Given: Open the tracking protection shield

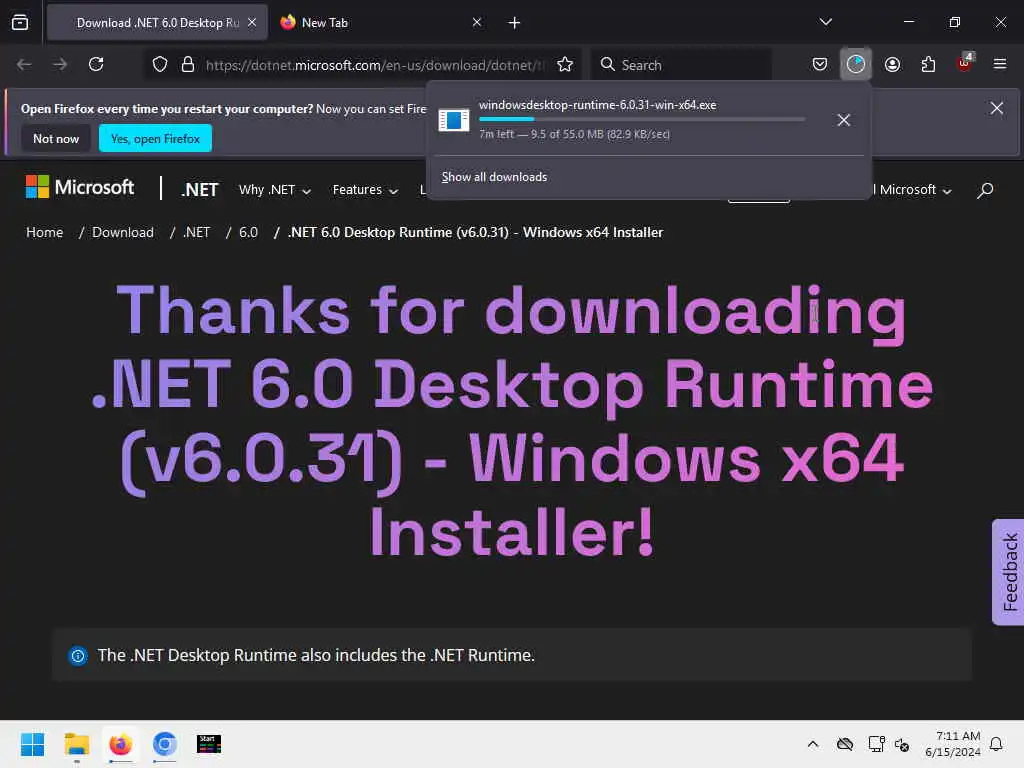Looking at the screenshot, I should [160, 64].
